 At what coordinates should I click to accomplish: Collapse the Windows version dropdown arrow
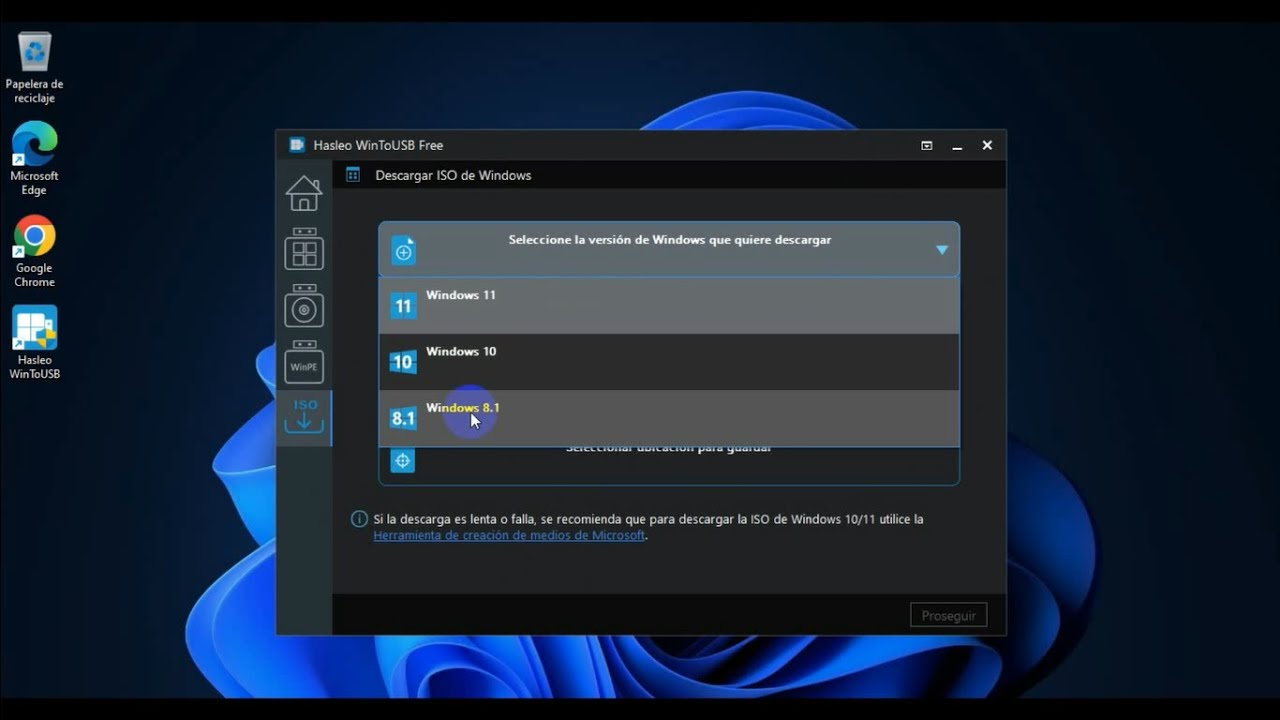click(x=941, y=250)
